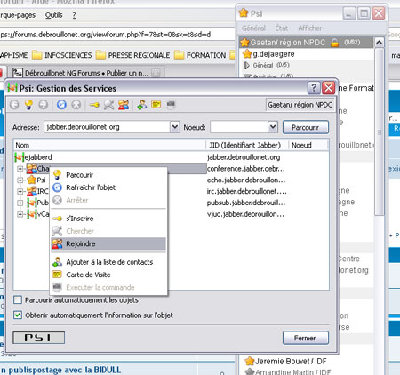Click the account button at the toolbar's right end
Screen dimensions: 400x375
300,105
